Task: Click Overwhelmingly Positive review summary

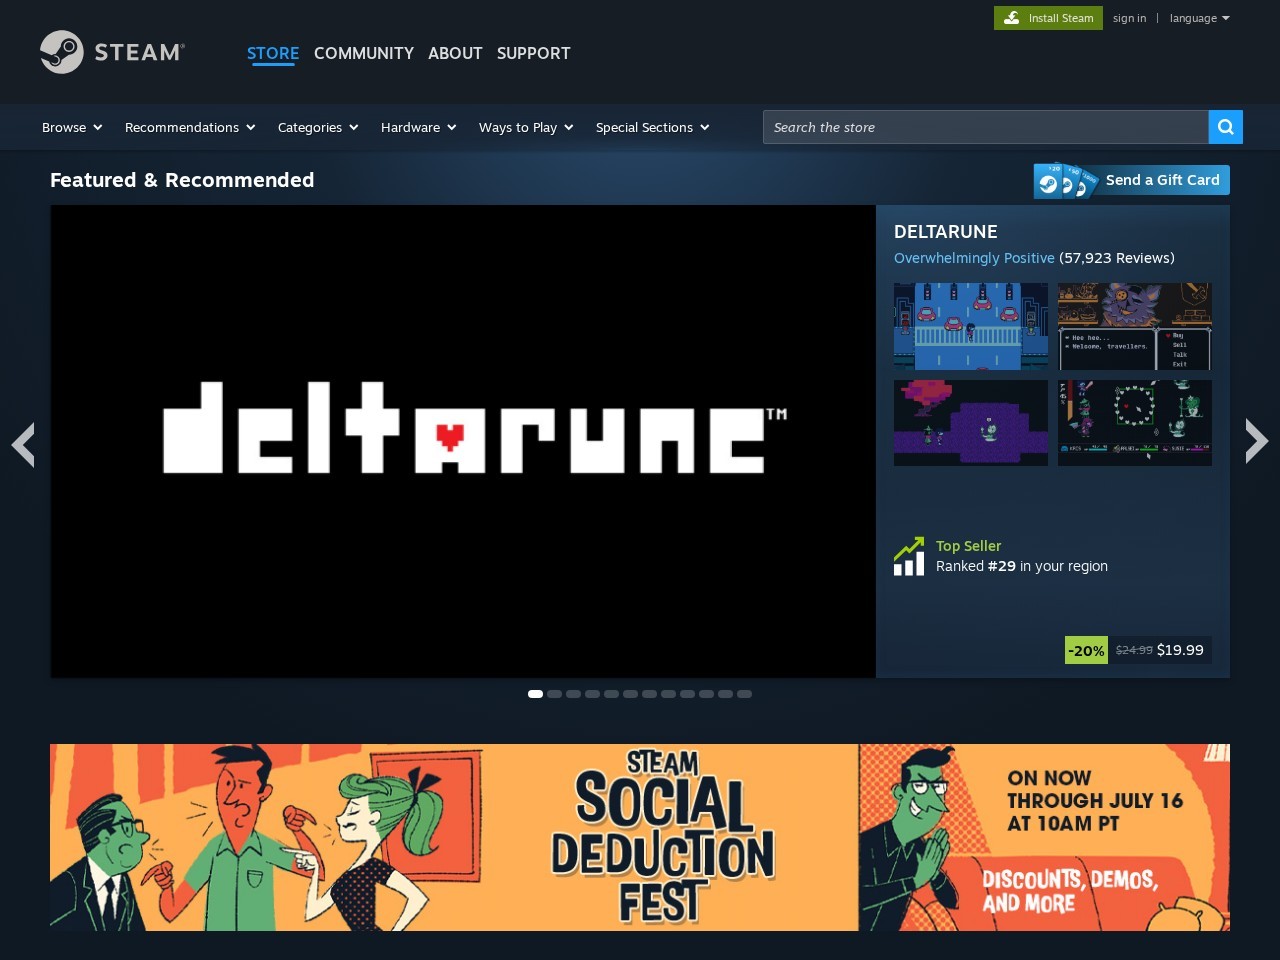Action: pyautogui.click(x=974, y=258)
